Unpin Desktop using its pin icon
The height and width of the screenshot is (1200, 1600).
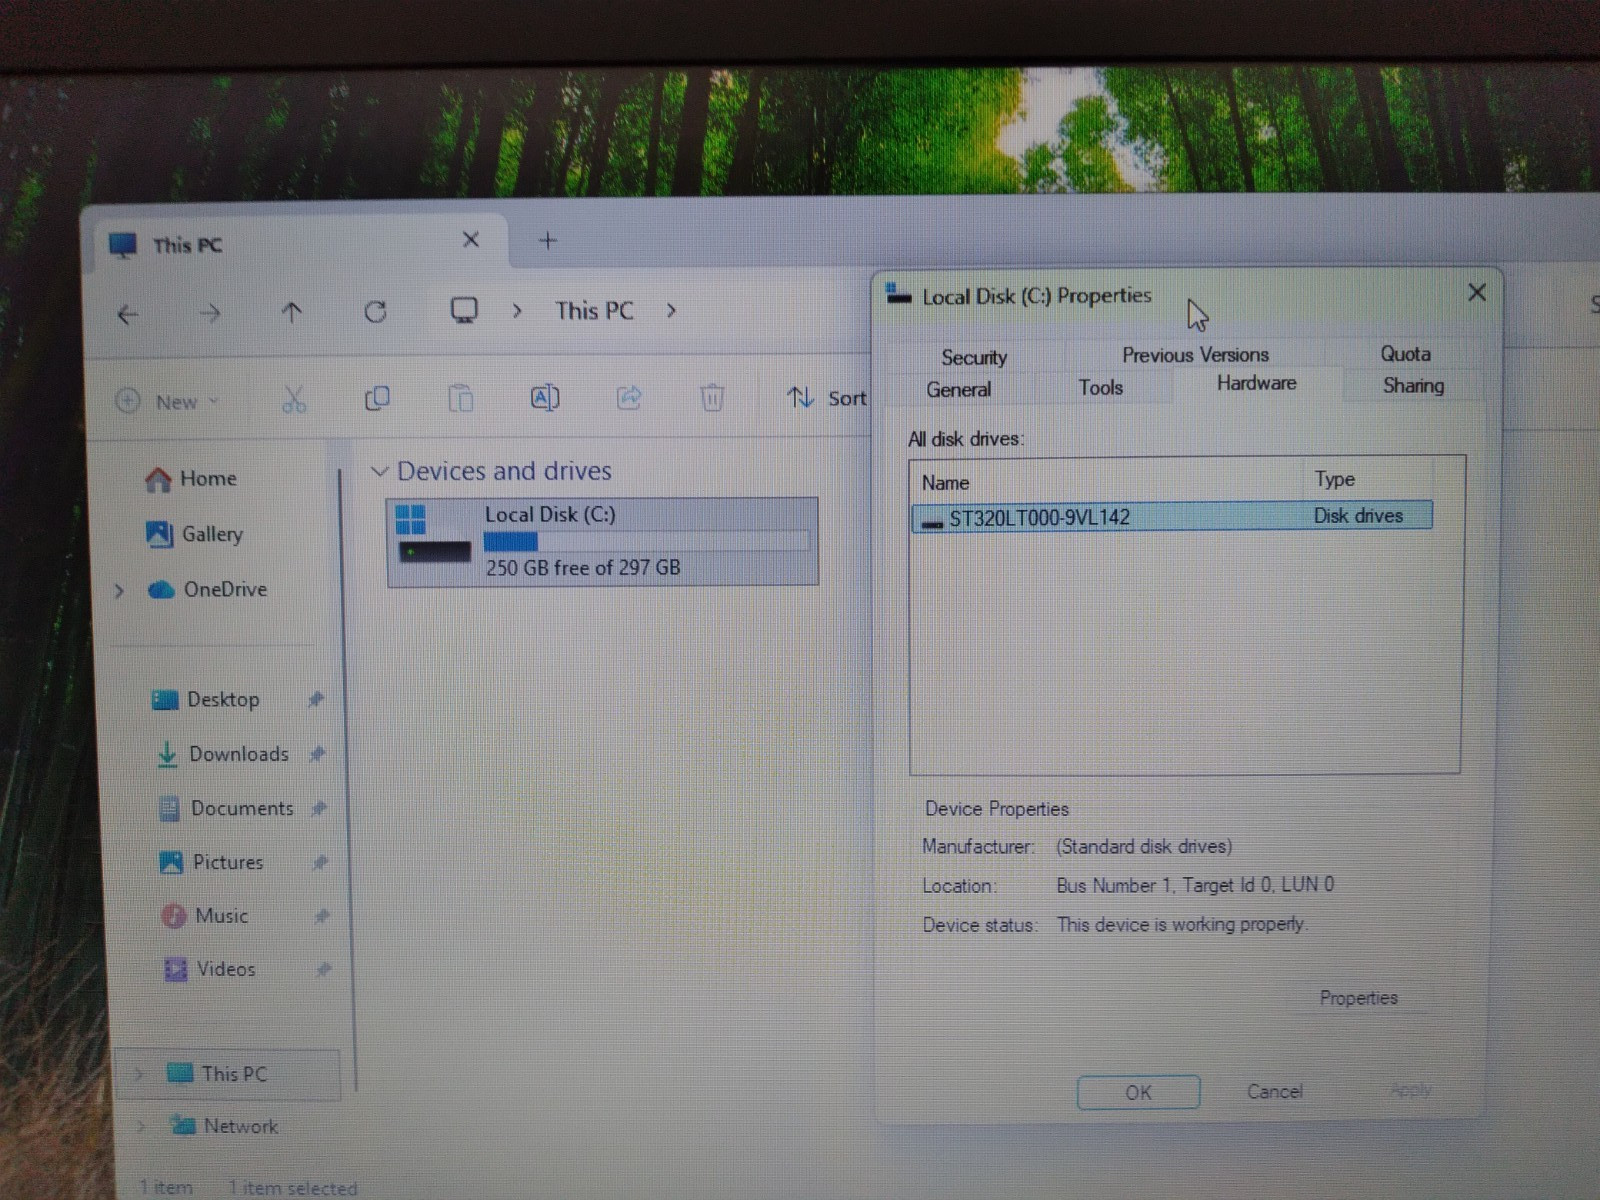pos(316,699)
